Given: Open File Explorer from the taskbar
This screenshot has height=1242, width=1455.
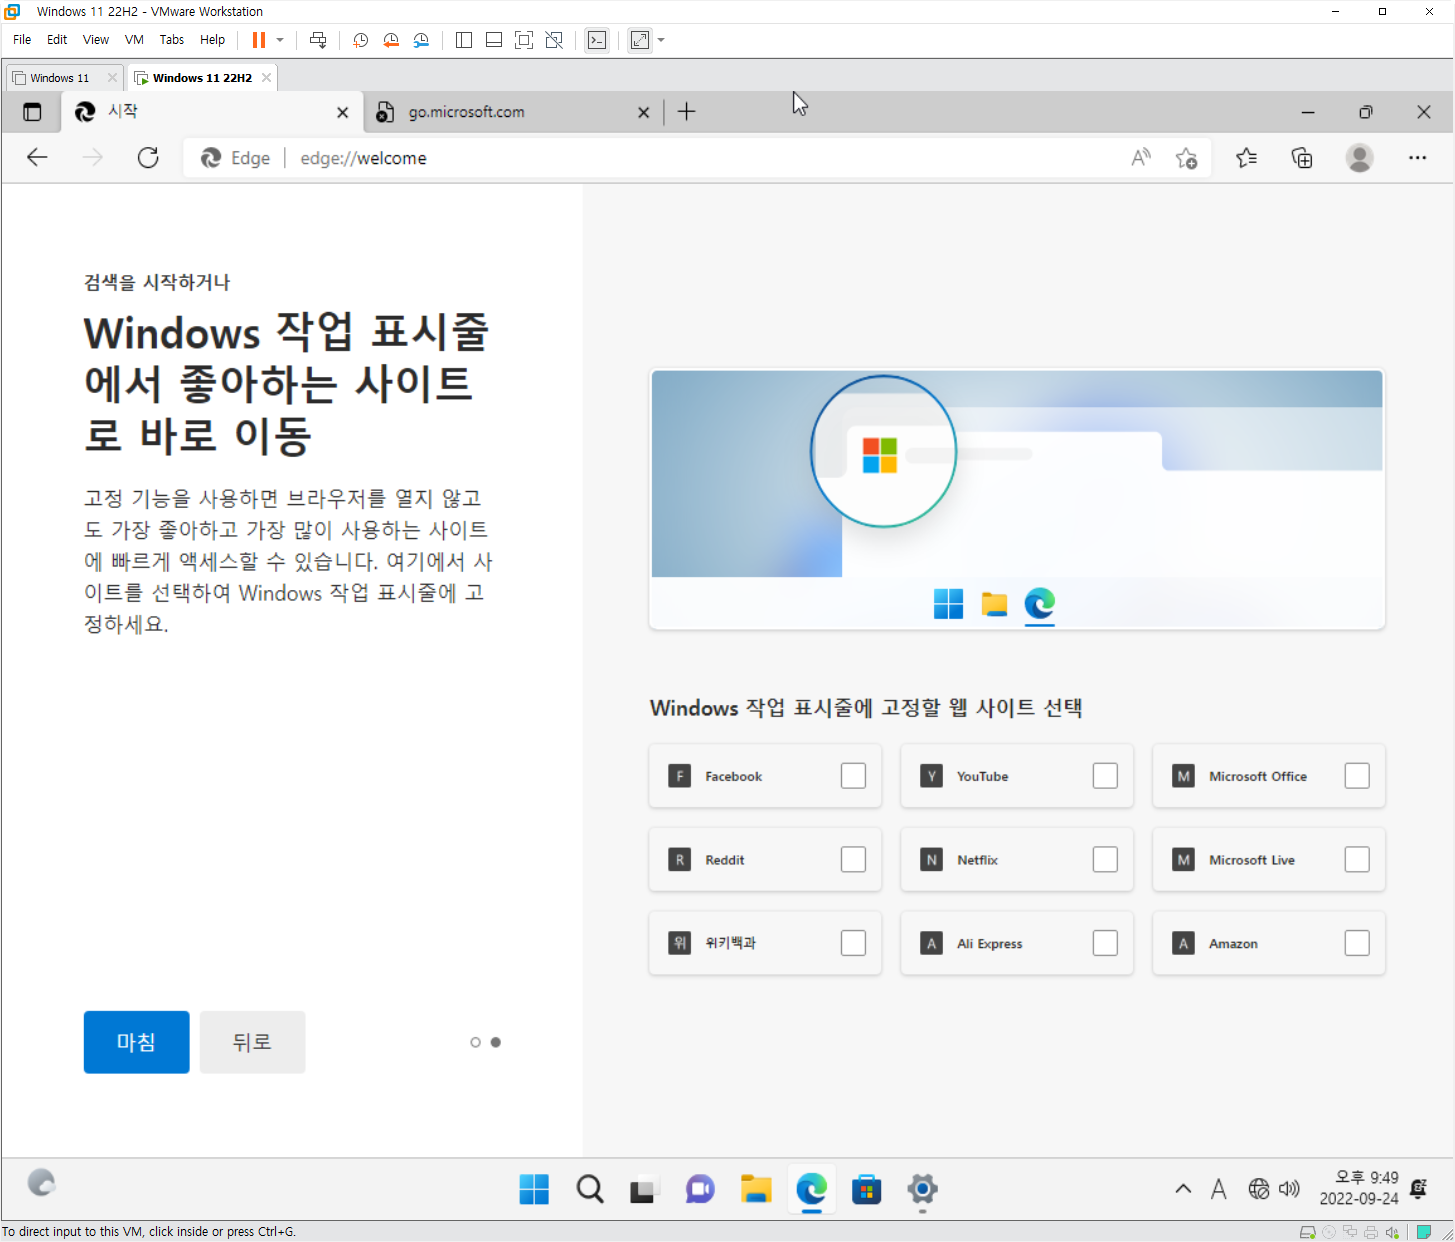Looking at the screenshot, I should point(756,1189).
